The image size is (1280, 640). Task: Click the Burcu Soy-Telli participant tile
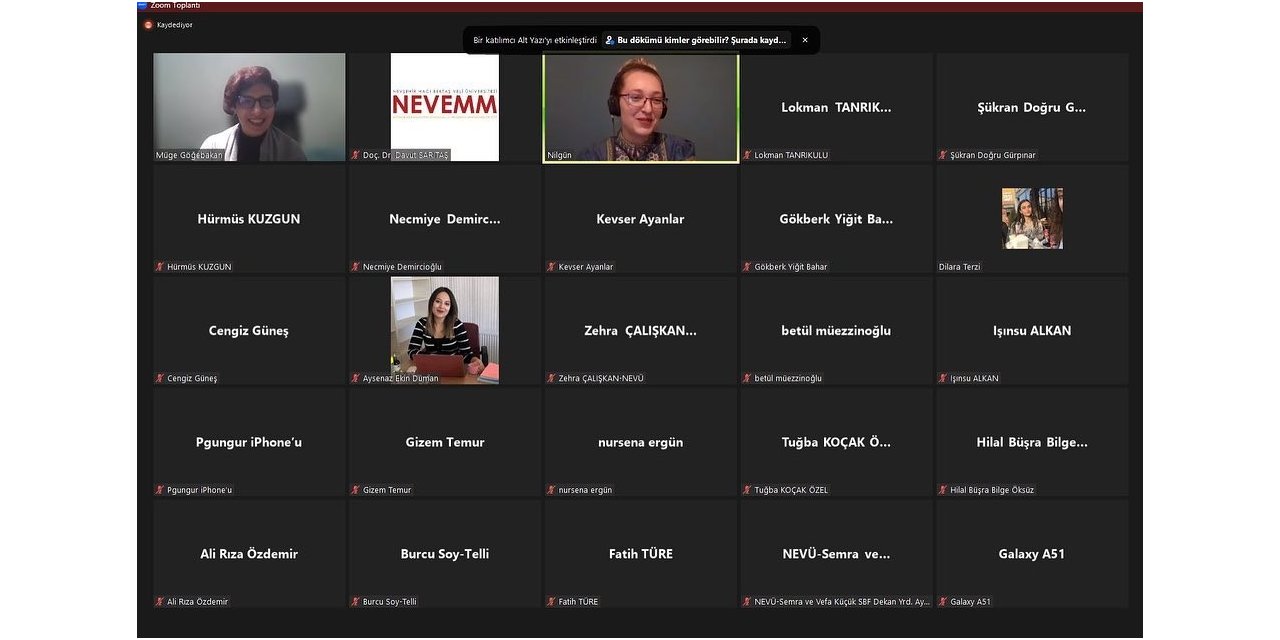(x=444, y=553)
